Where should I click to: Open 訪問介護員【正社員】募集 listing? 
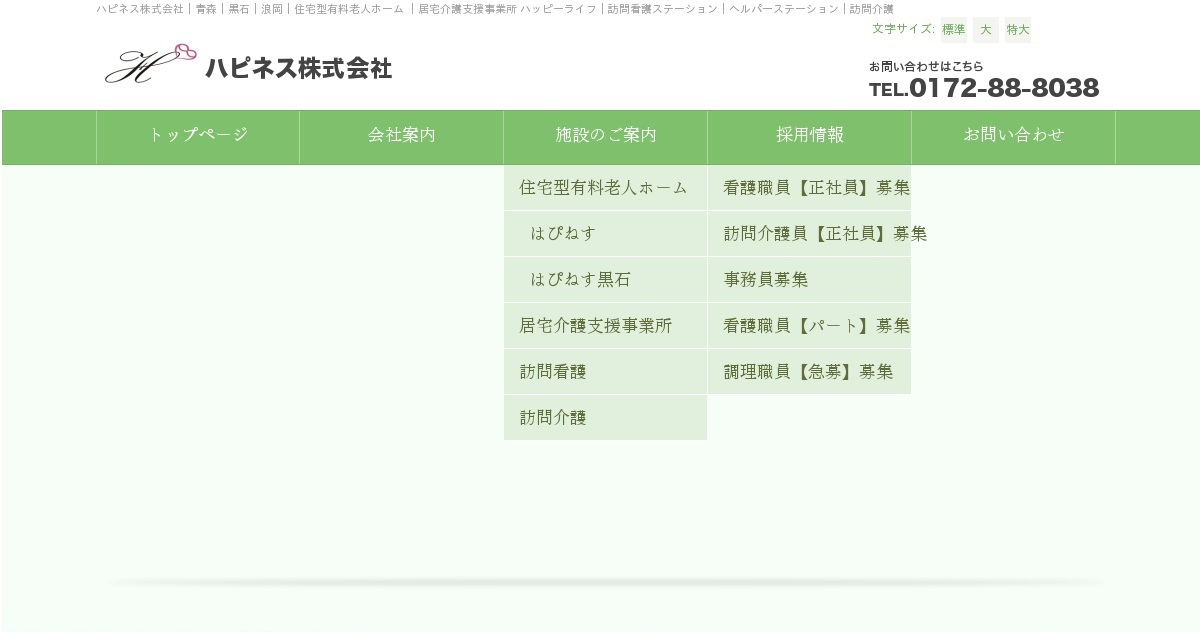(x=809, y=233)
